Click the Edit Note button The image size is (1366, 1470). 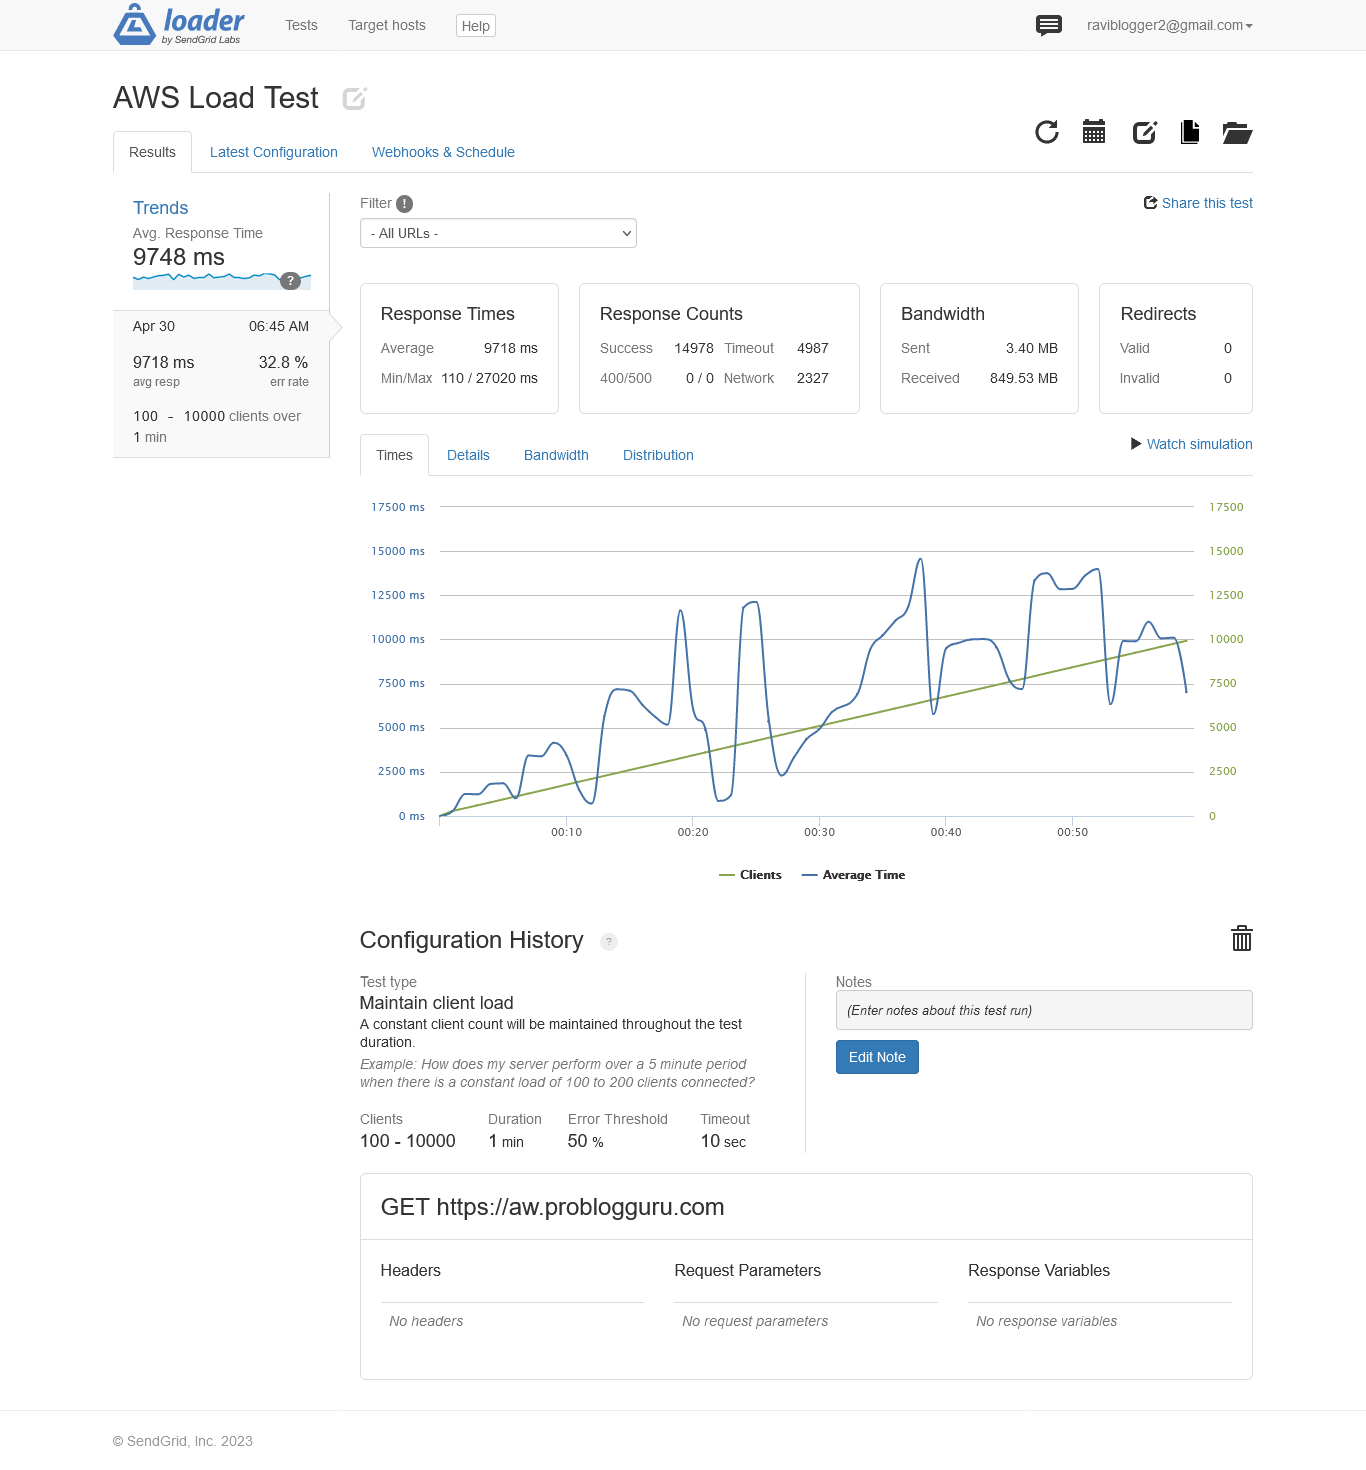coord(877,1057)
